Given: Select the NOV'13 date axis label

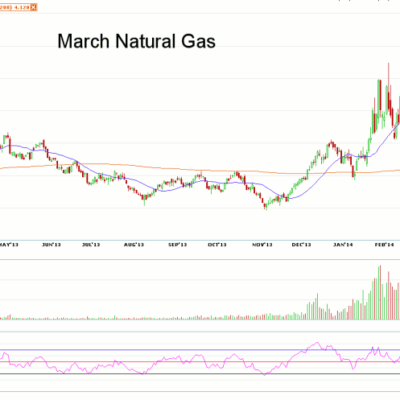Looking at the screenshot, I should click(262, 245).
